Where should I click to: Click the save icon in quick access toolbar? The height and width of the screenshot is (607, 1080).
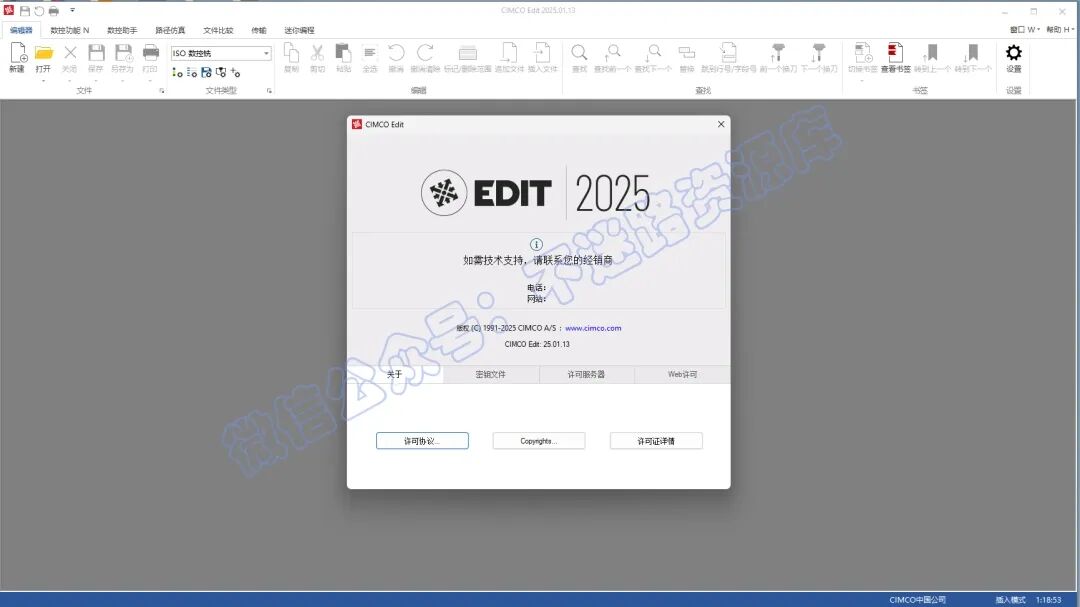(x=25, y=11)
